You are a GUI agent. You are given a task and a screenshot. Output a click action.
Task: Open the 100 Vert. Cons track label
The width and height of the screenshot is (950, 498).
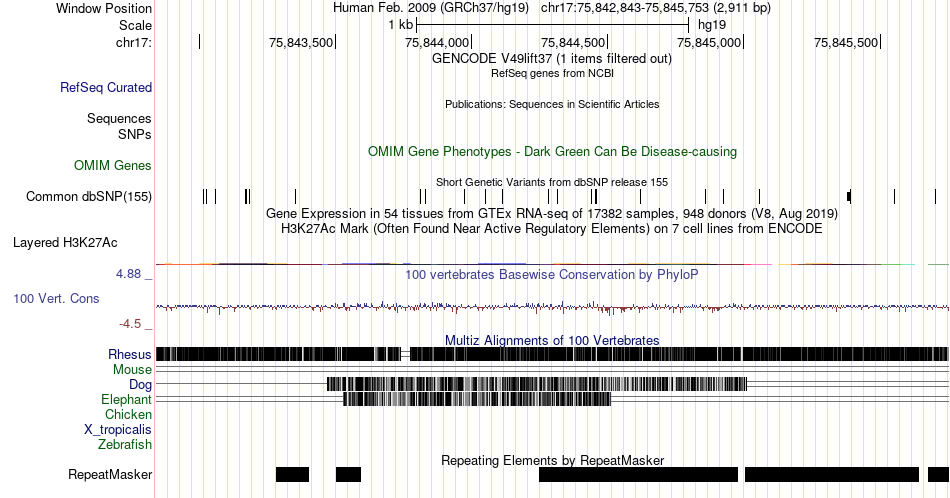[56, 298]
